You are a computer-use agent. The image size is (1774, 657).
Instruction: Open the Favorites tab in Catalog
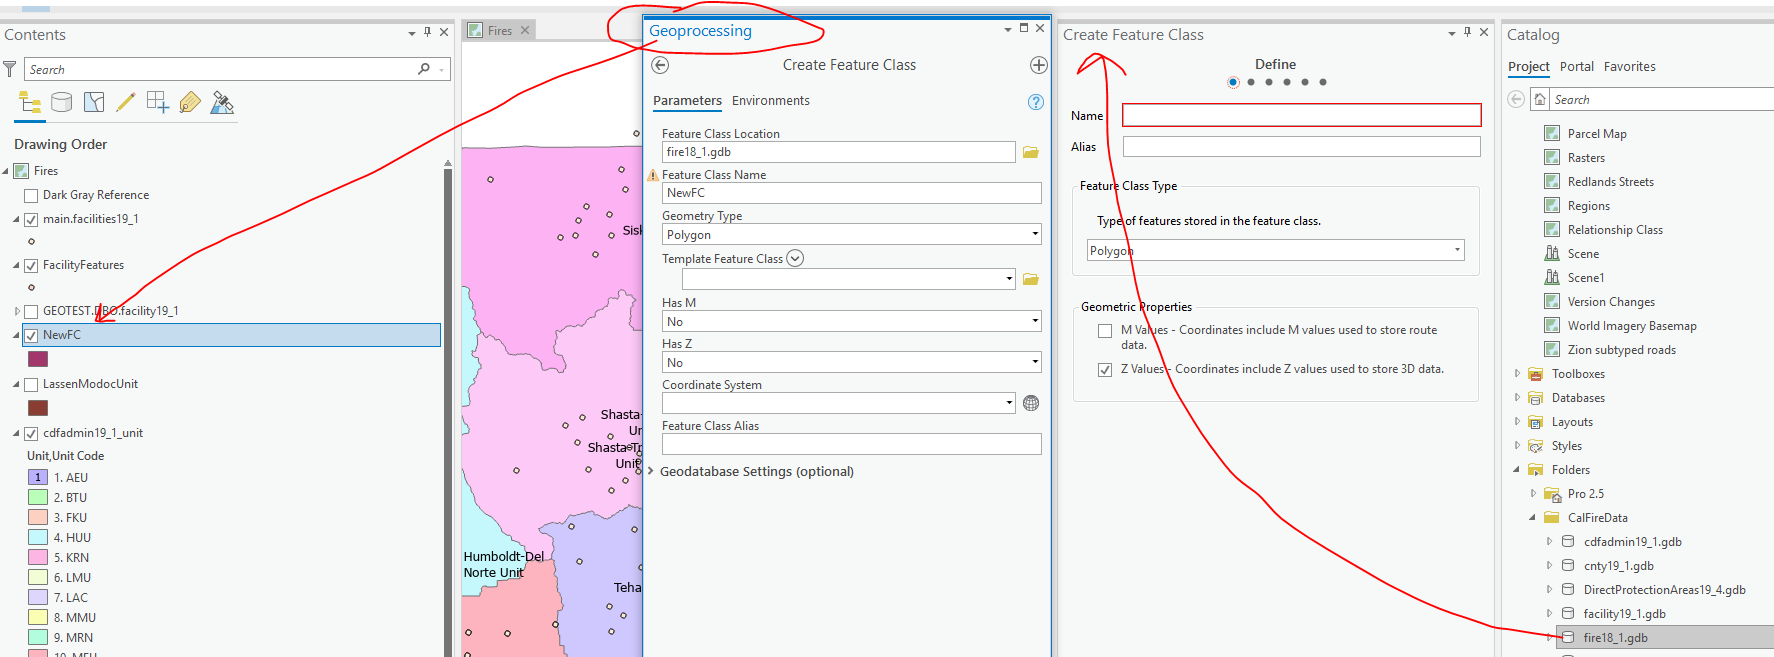click(x=1630, y=67)
